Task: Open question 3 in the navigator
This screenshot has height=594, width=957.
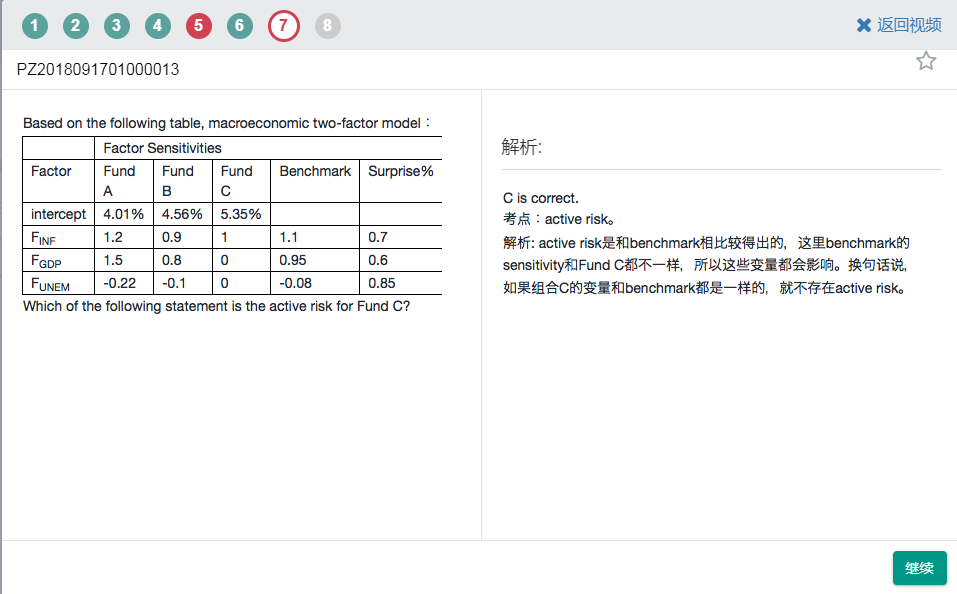Action: coord(117,26)
